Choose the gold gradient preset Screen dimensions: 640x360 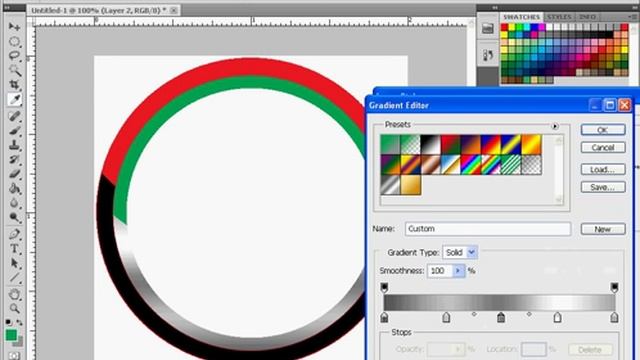[x=411, y=185]
